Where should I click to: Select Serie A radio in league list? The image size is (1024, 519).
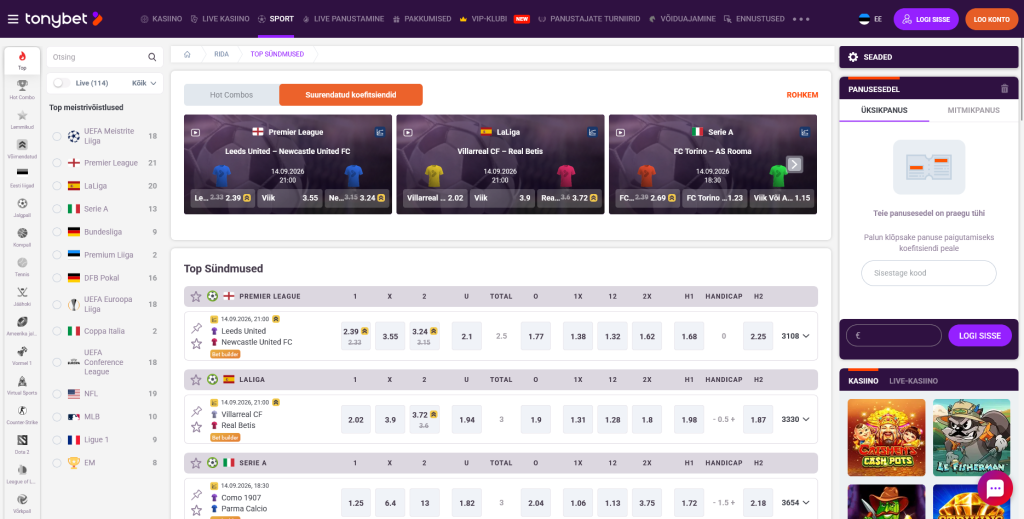point(57,209)
